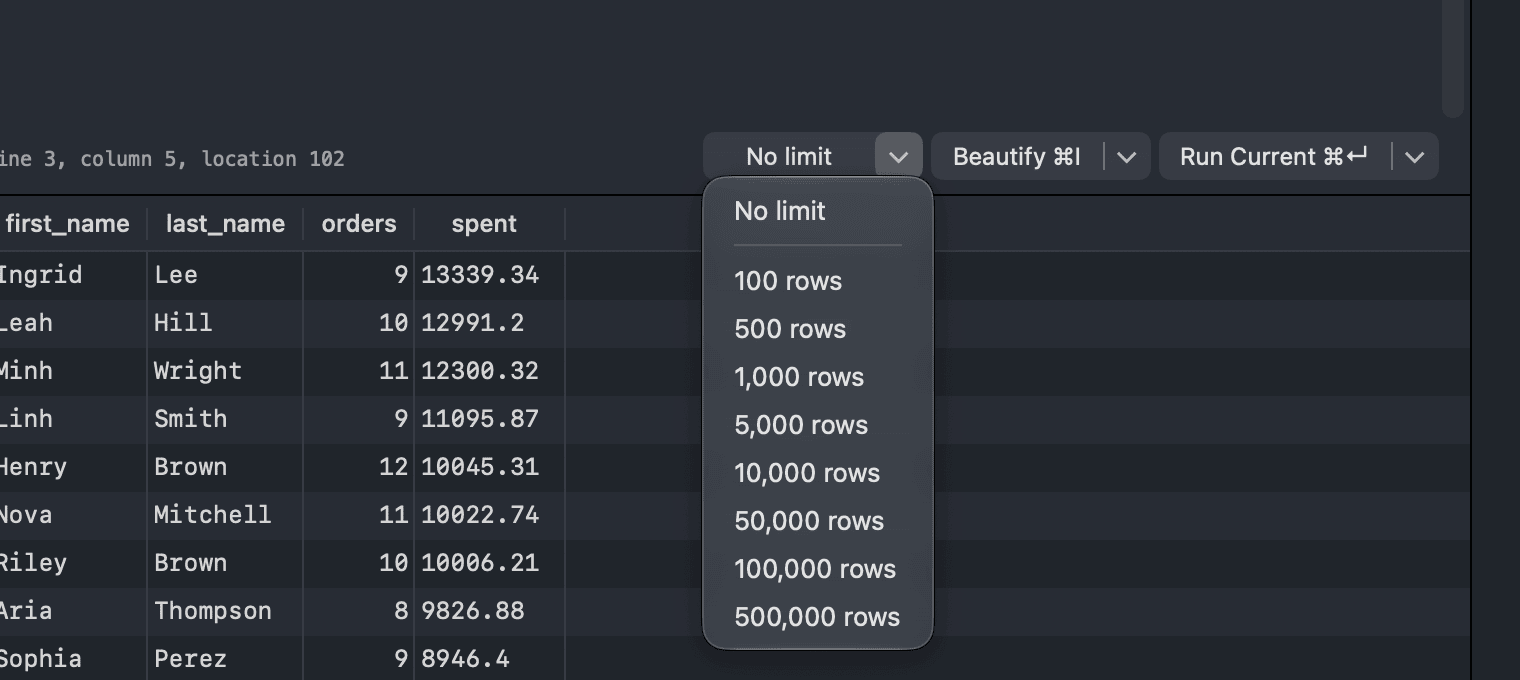Select the Ingrid first name cell
This screenshot has height=680, width=1520.
[73, 275]
